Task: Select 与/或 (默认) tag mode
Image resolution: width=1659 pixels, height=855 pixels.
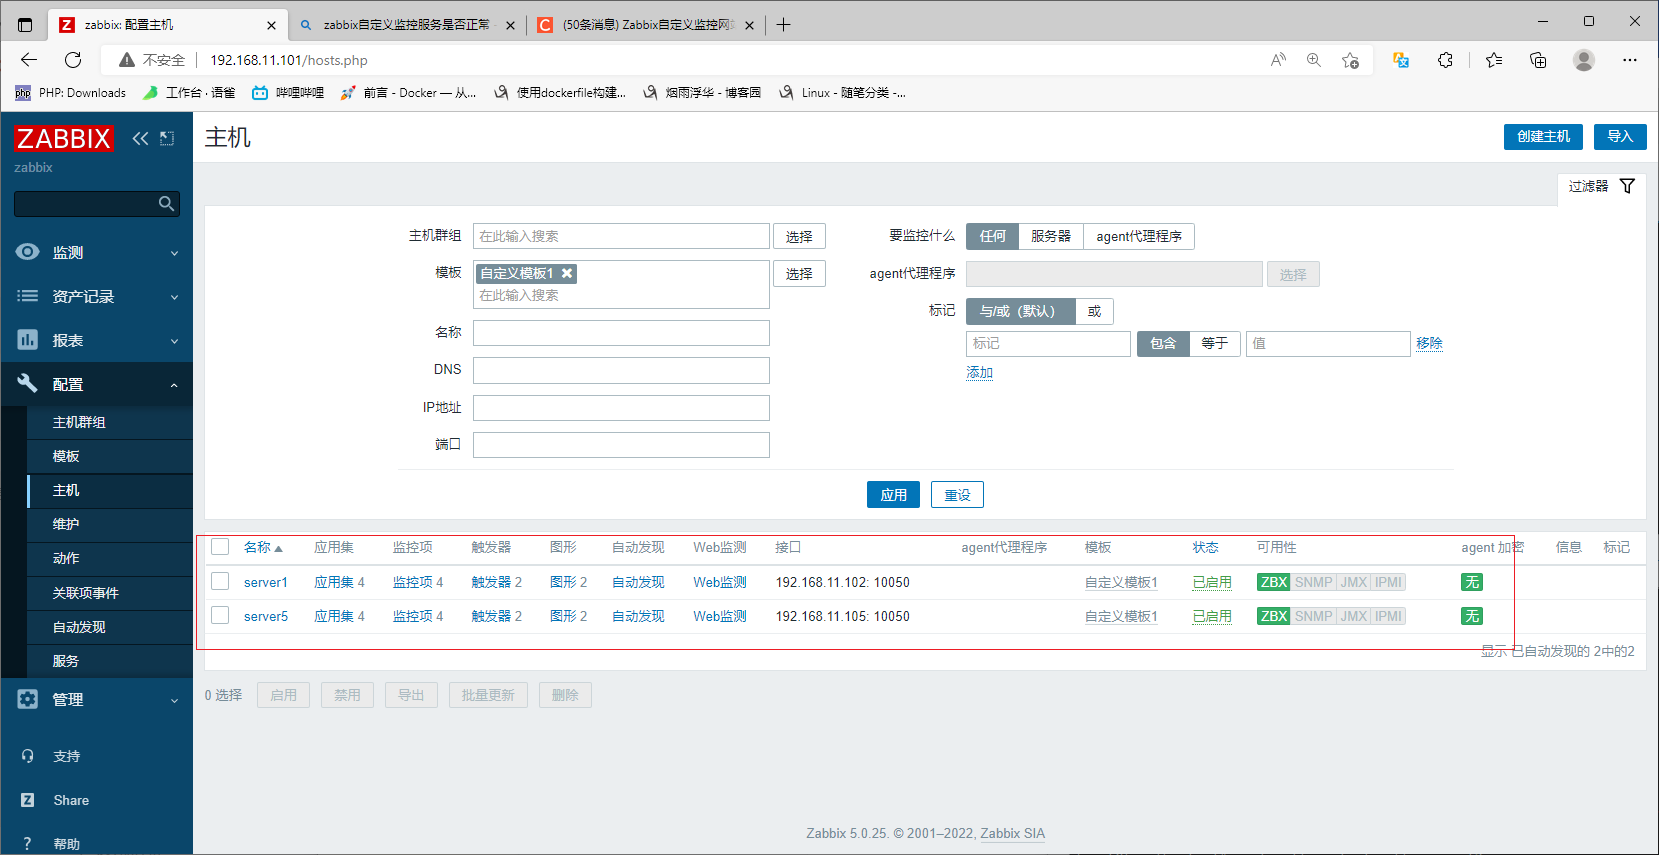Action: pyautogui.click(x=1020, y=311)
